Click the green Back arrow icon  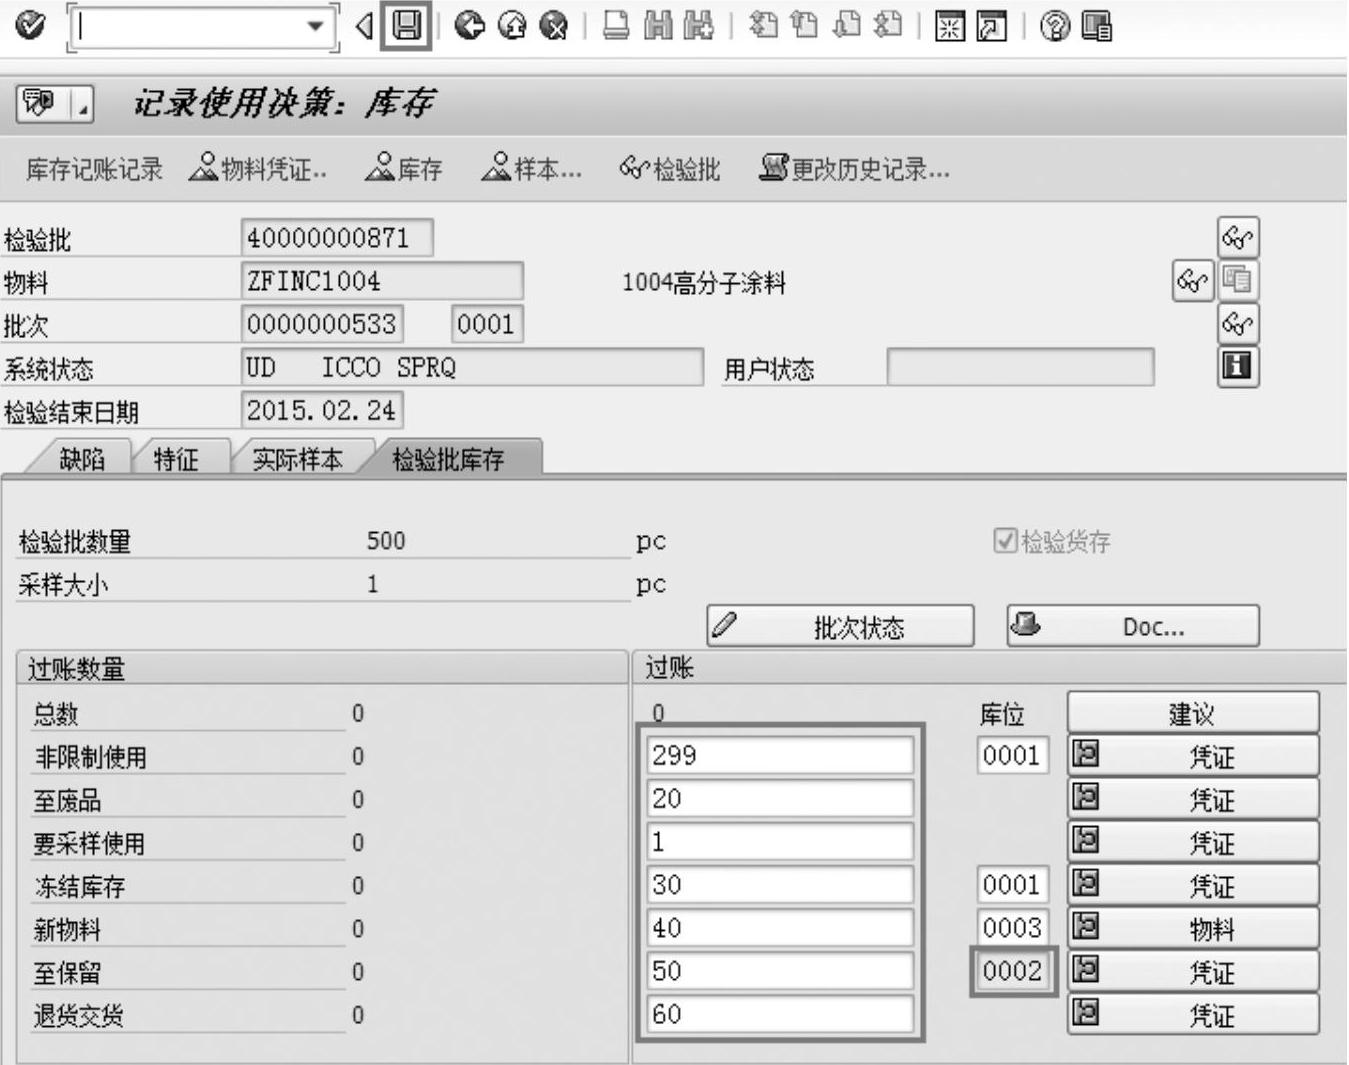coord(469,25)
